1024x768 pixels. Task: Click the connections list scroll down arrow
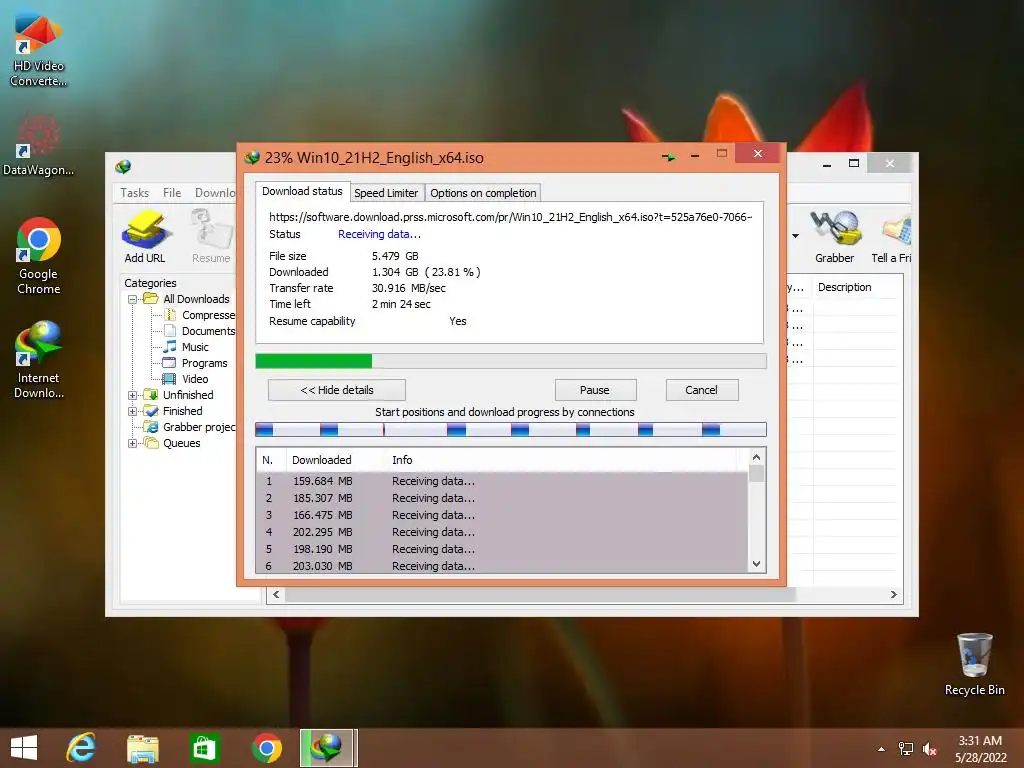[x=756, y=564]
